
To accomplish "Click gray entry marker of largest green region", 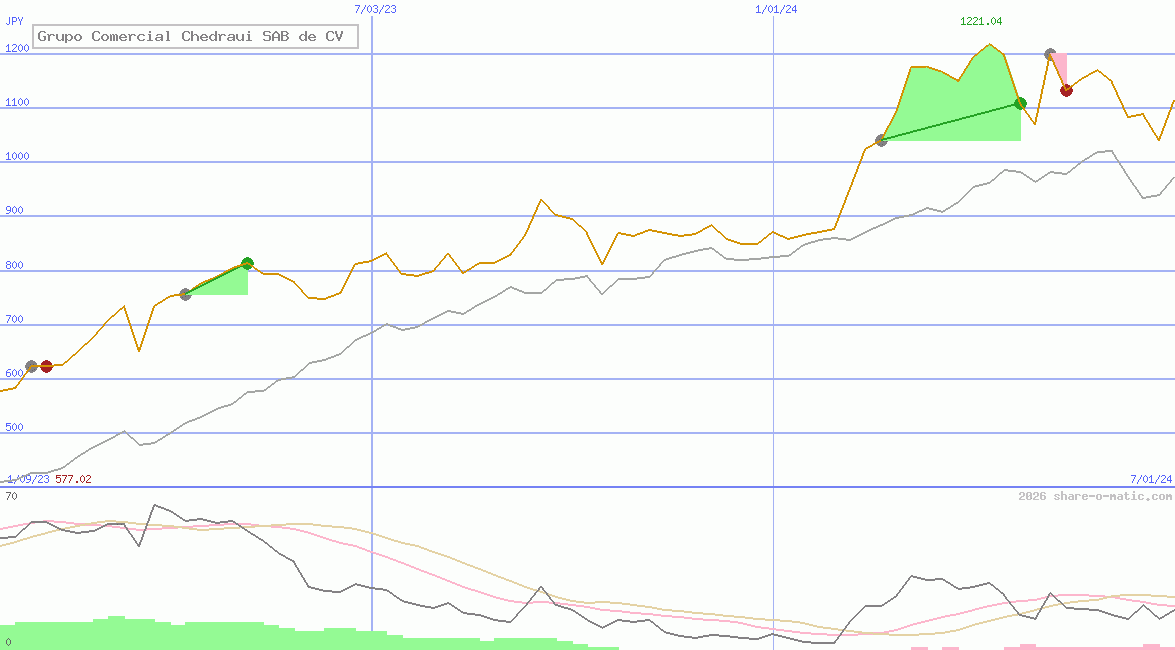I will tap(881, 140).
